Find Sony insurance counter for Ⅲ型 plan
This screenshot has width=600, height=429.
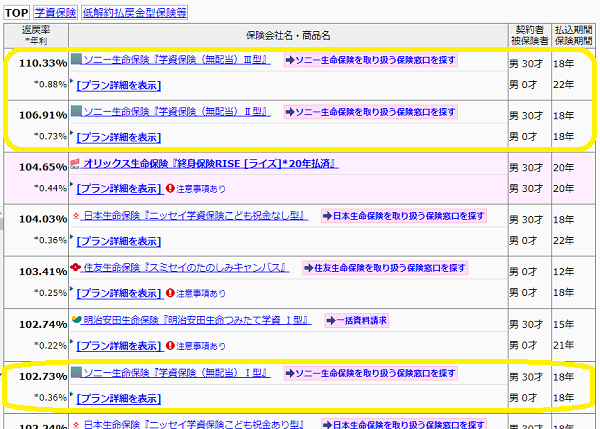pos(370,60)
